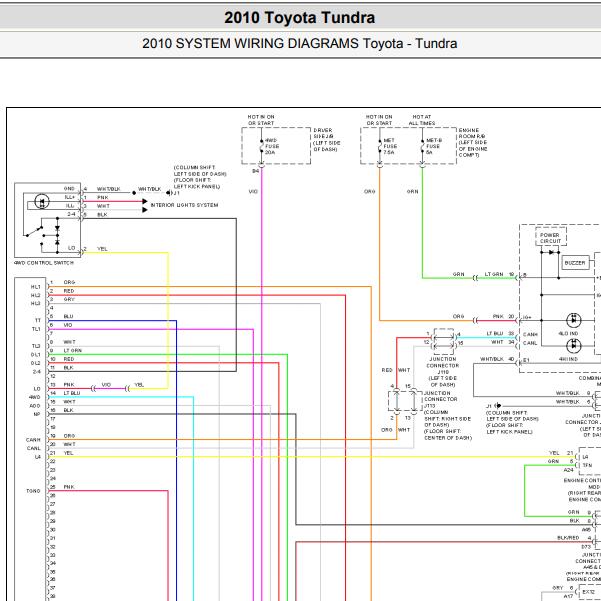Select the J113 junction connector box
The image size is (601, 601).
pos(403,400)
